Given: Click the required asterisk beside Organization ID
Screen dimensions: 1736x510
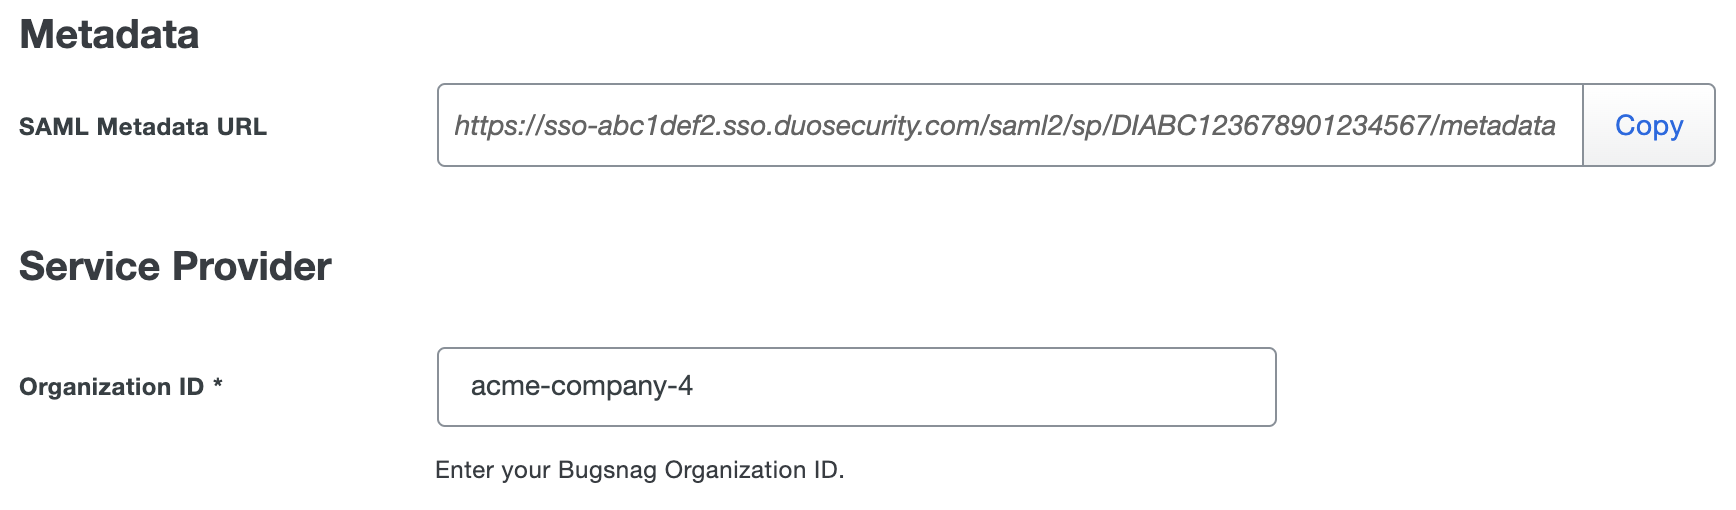Looking at the screenshot, I should 218,385.
